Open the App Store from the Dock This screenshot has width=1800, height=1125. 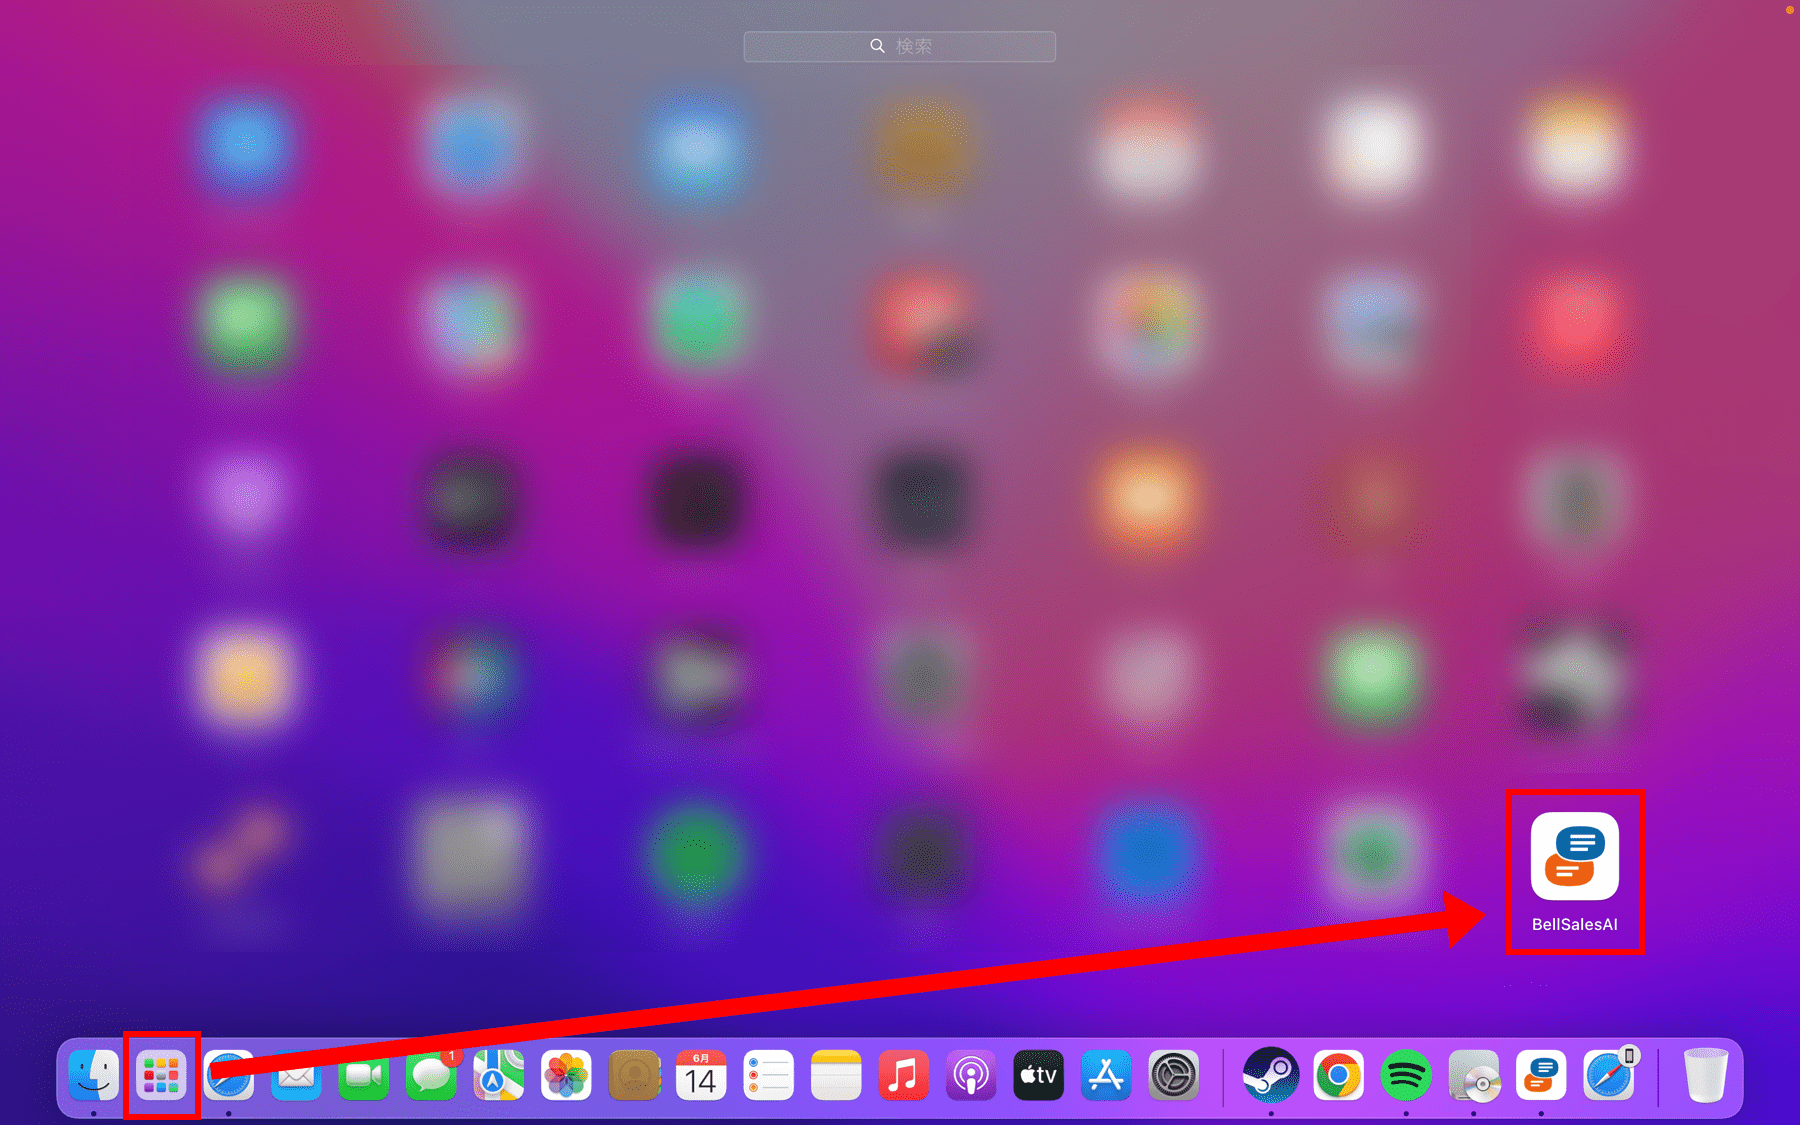(x=1106, y=1076)
